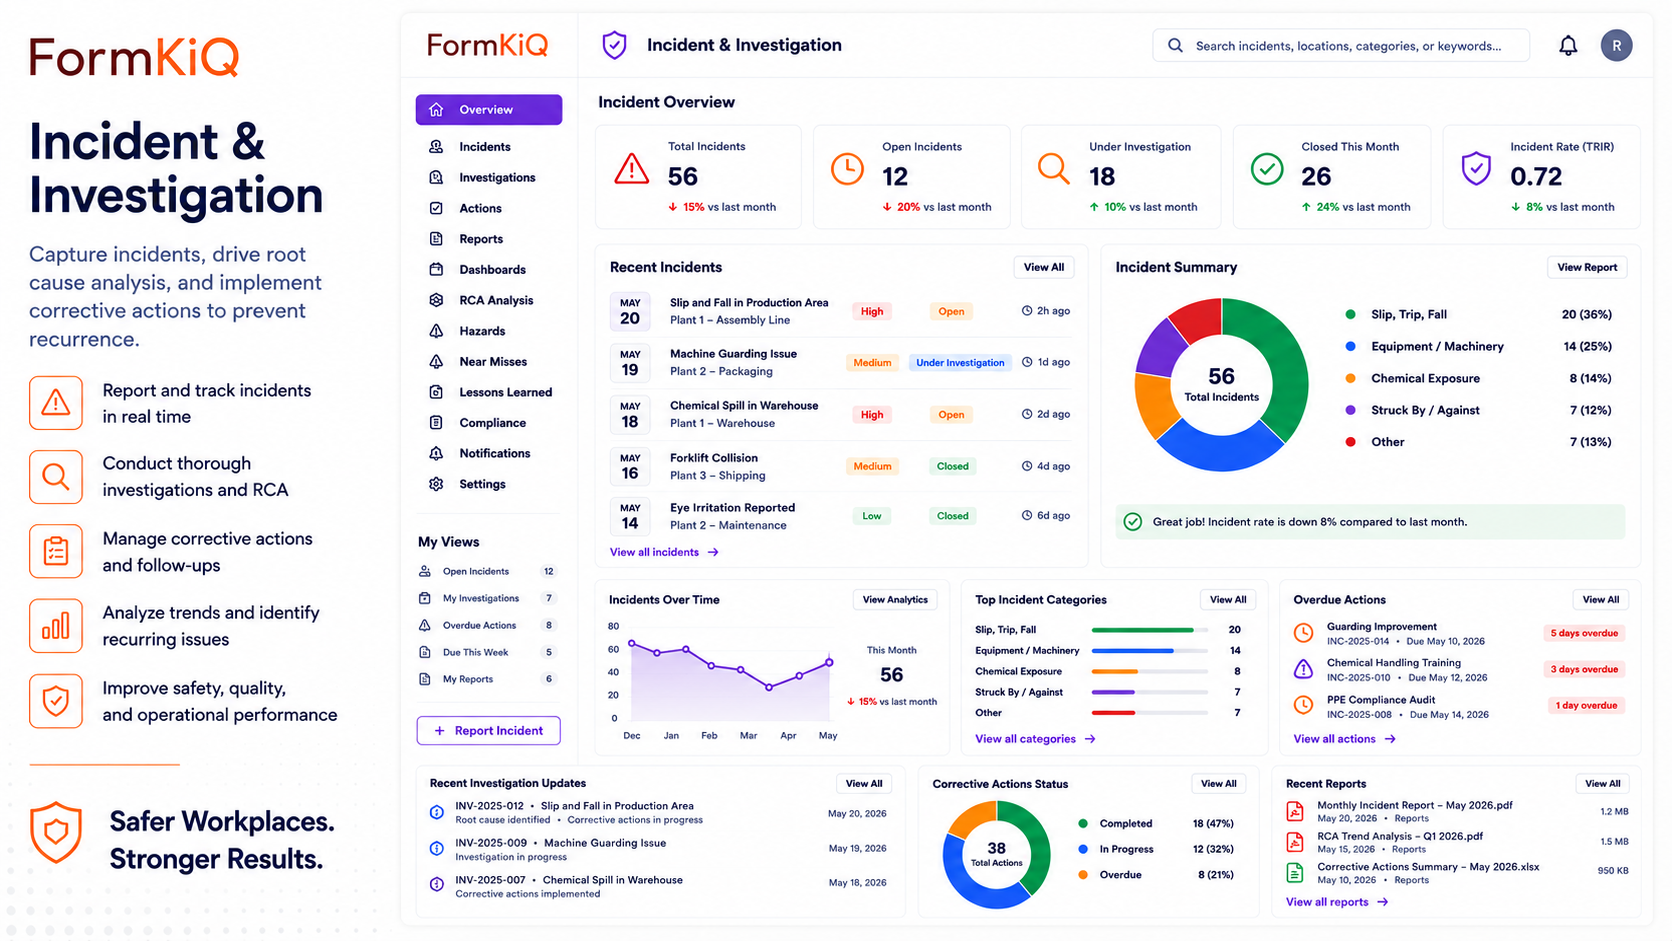Click the Monthly Incident Report PDF icon
The height and width of the screenshot is (941, 1672).
tap(1295, 811)
